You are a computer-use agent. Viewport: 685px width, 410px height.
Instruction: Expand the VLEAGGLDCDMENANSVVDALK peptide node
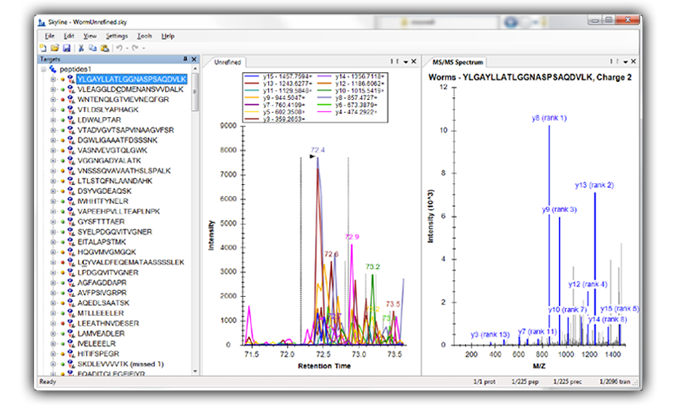[52, 89]
